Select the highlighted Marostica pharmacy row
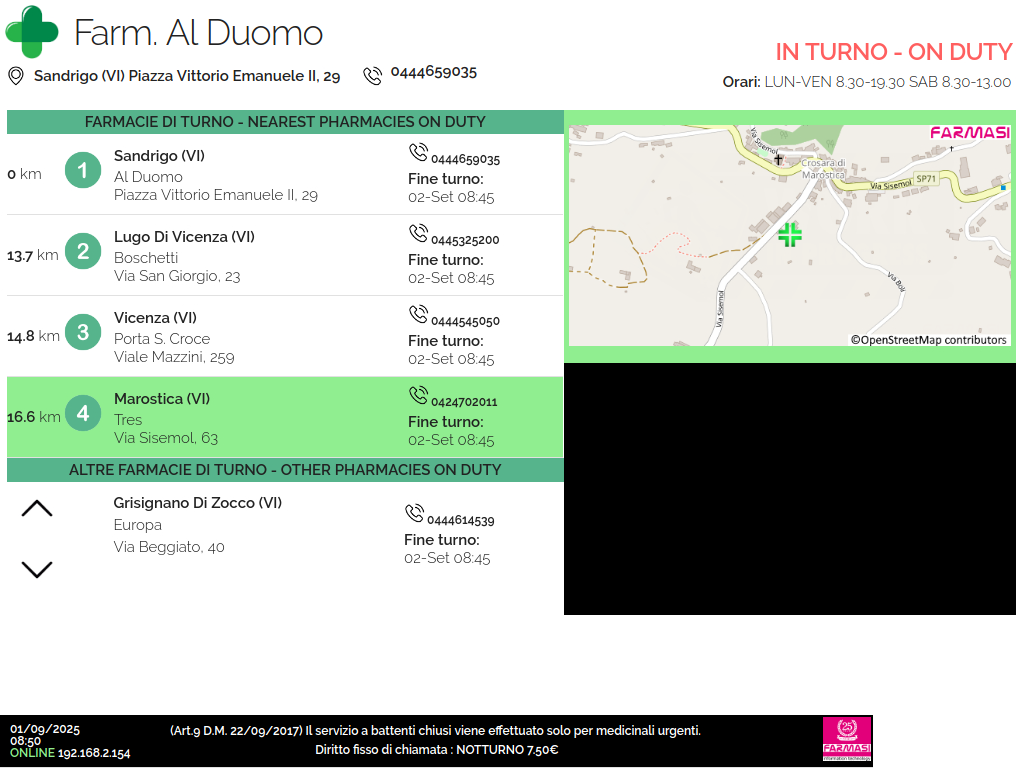 (x=285, y=418)
